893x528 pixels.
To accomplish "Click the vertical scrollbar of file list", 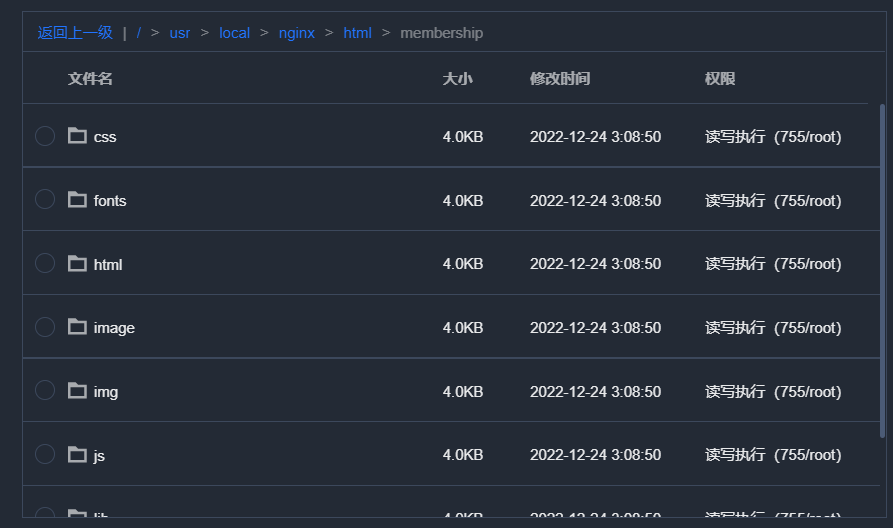I will coord(881,270).
